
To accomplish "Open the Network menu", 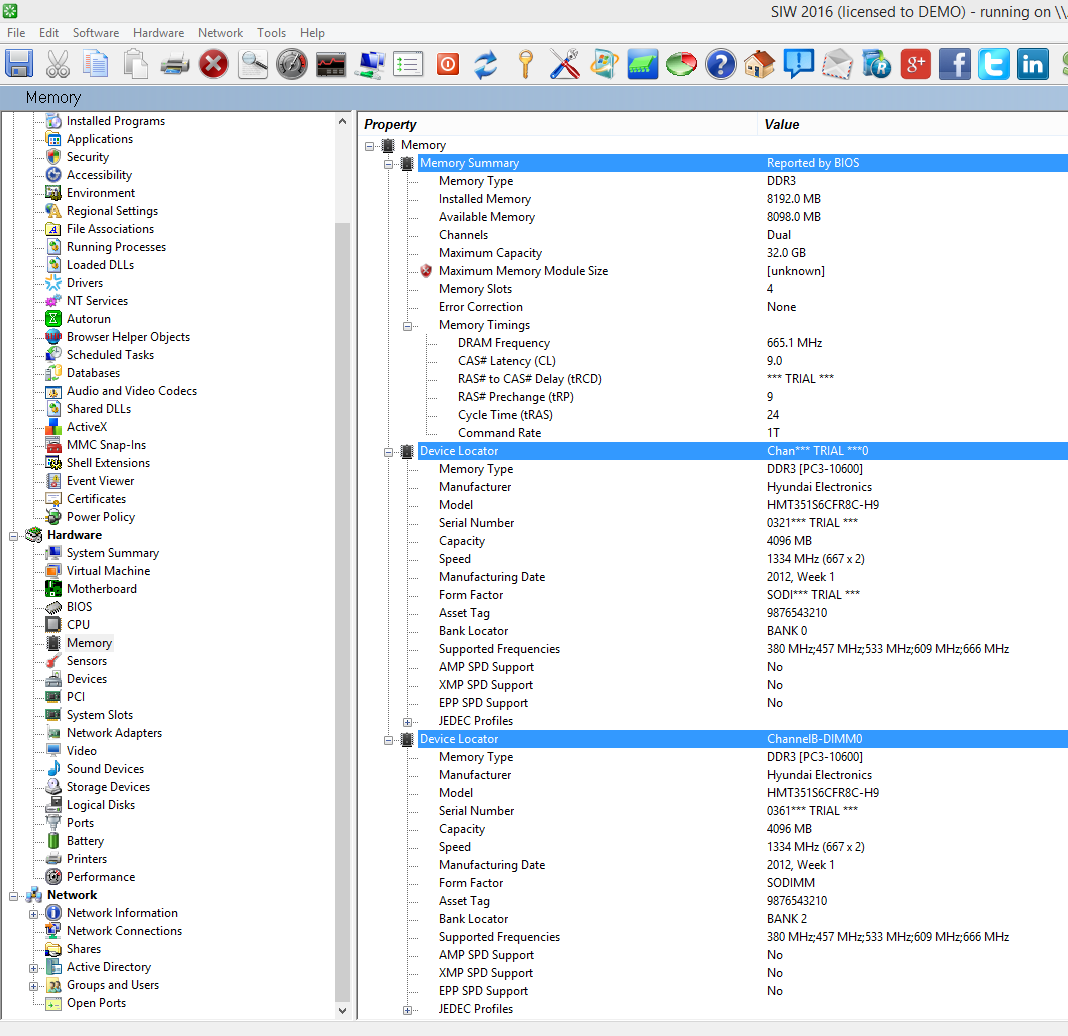I will (220, 33).
